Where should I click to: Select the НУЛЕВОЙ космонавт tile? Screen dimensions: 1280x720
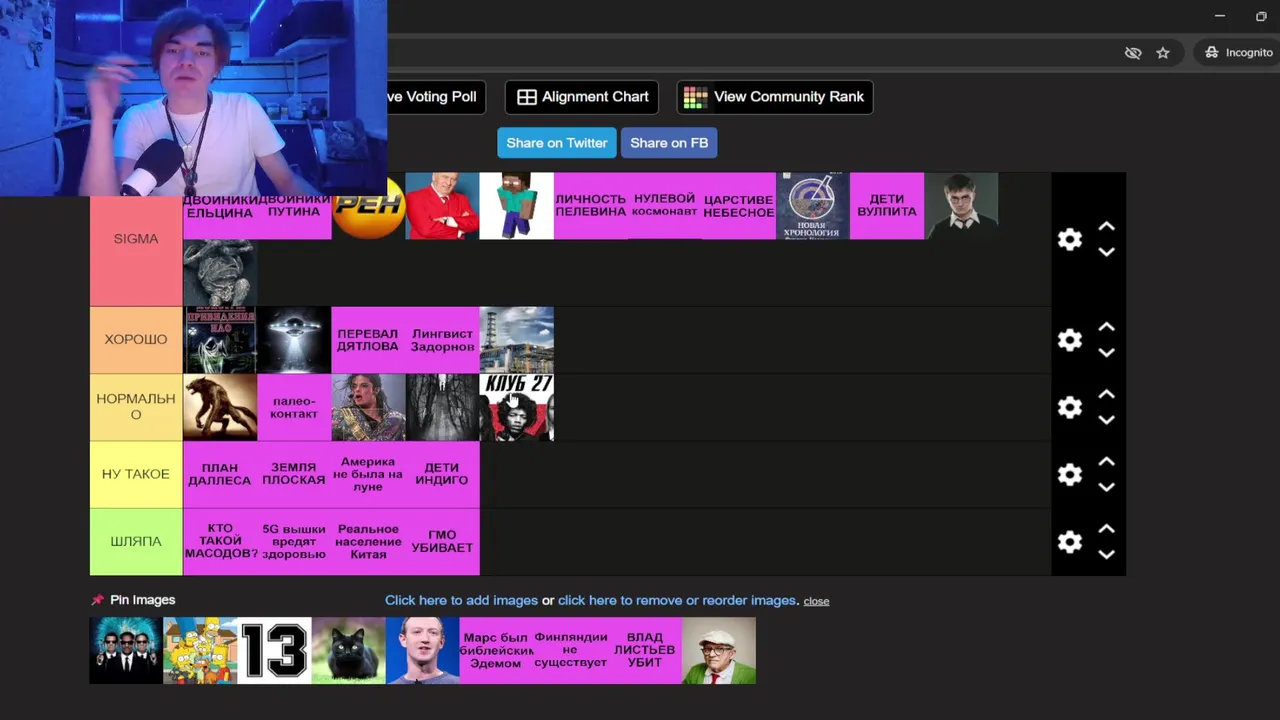665,206
